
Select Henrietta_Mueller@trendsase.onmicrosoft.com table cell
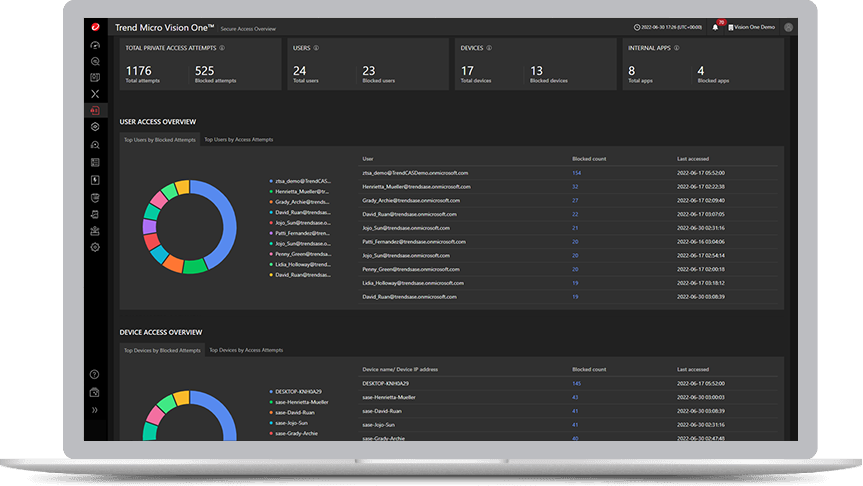point(416,187)
